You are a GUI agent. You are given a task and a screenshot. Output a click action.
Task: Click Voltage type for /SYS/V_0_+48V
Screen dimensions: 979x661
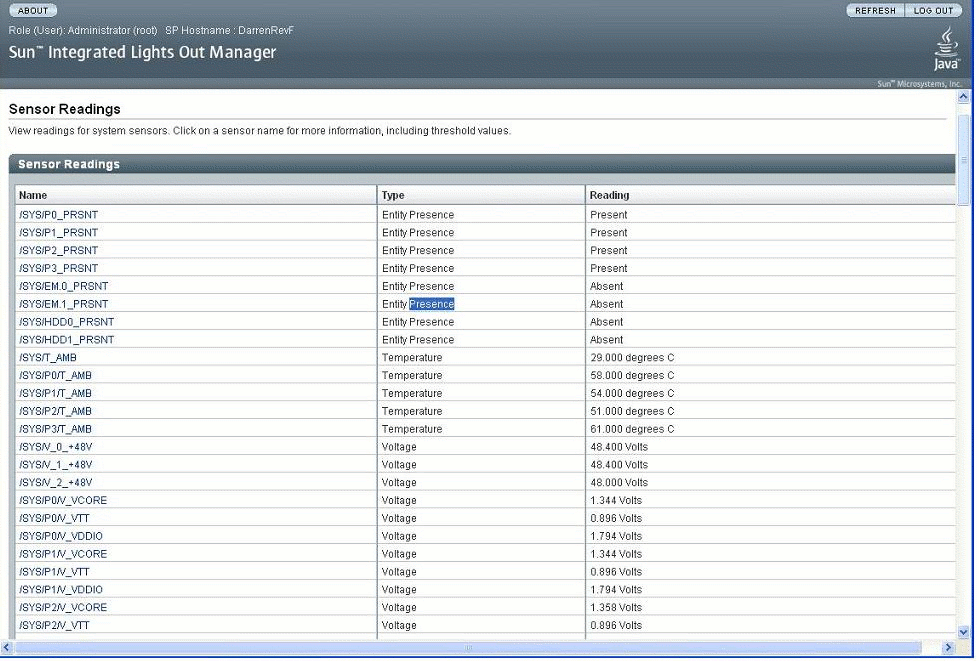click(399, 447)
